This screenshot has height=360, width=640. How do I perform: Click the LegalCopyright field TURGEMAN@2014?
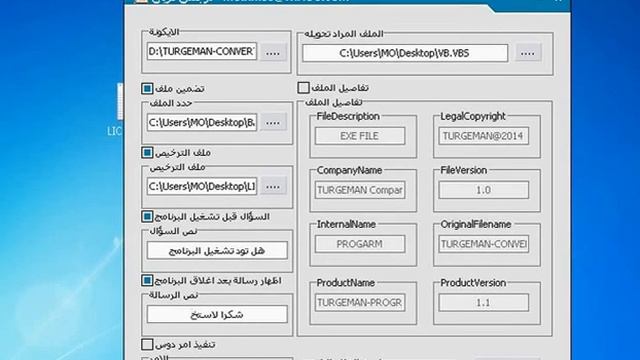click(483, 136)
